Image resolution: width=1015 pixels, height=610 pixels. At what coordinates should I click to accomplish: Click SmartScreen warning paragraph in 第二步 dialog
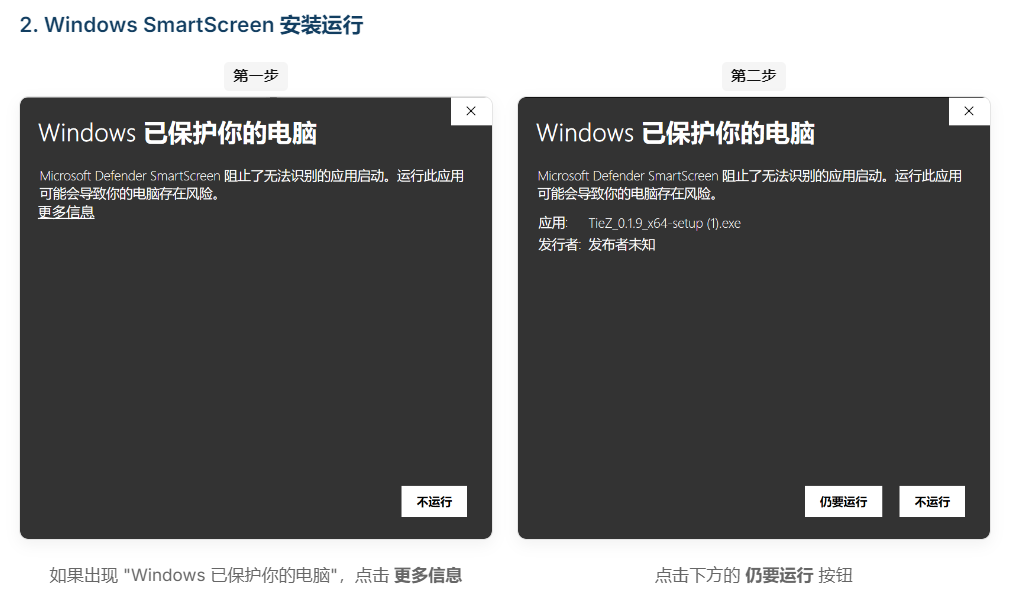pos(750,185)
